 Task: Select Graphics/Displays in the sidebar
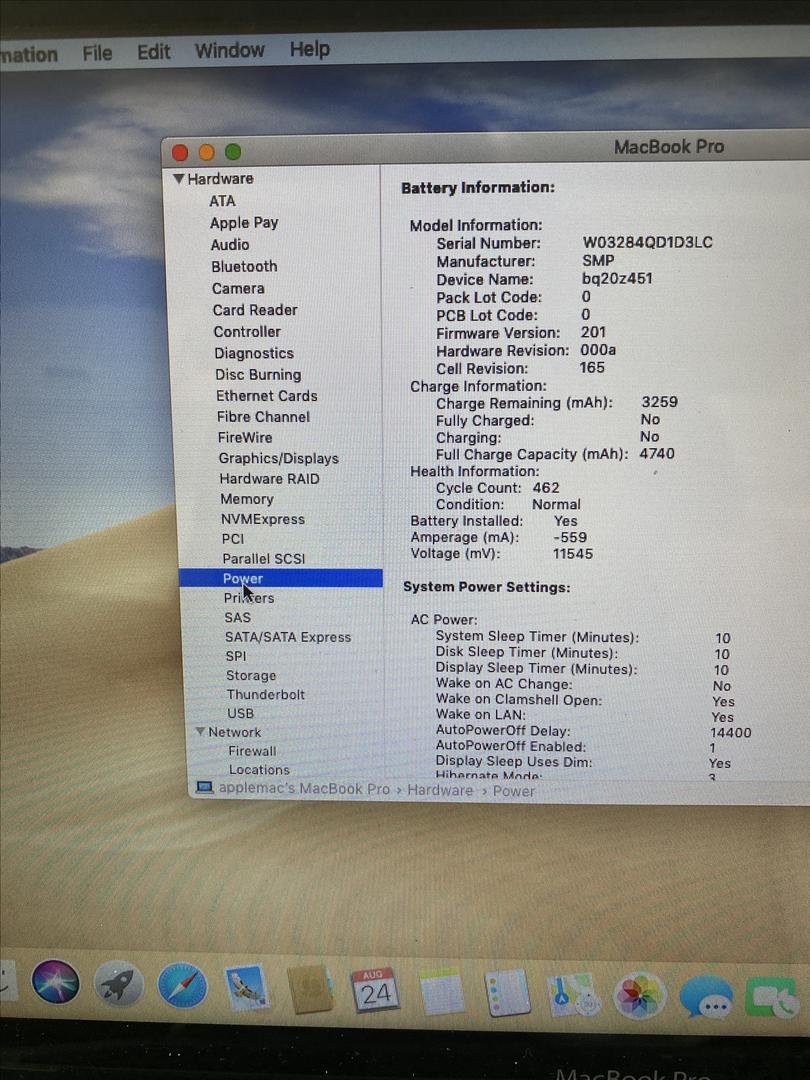tap(278, 458)
